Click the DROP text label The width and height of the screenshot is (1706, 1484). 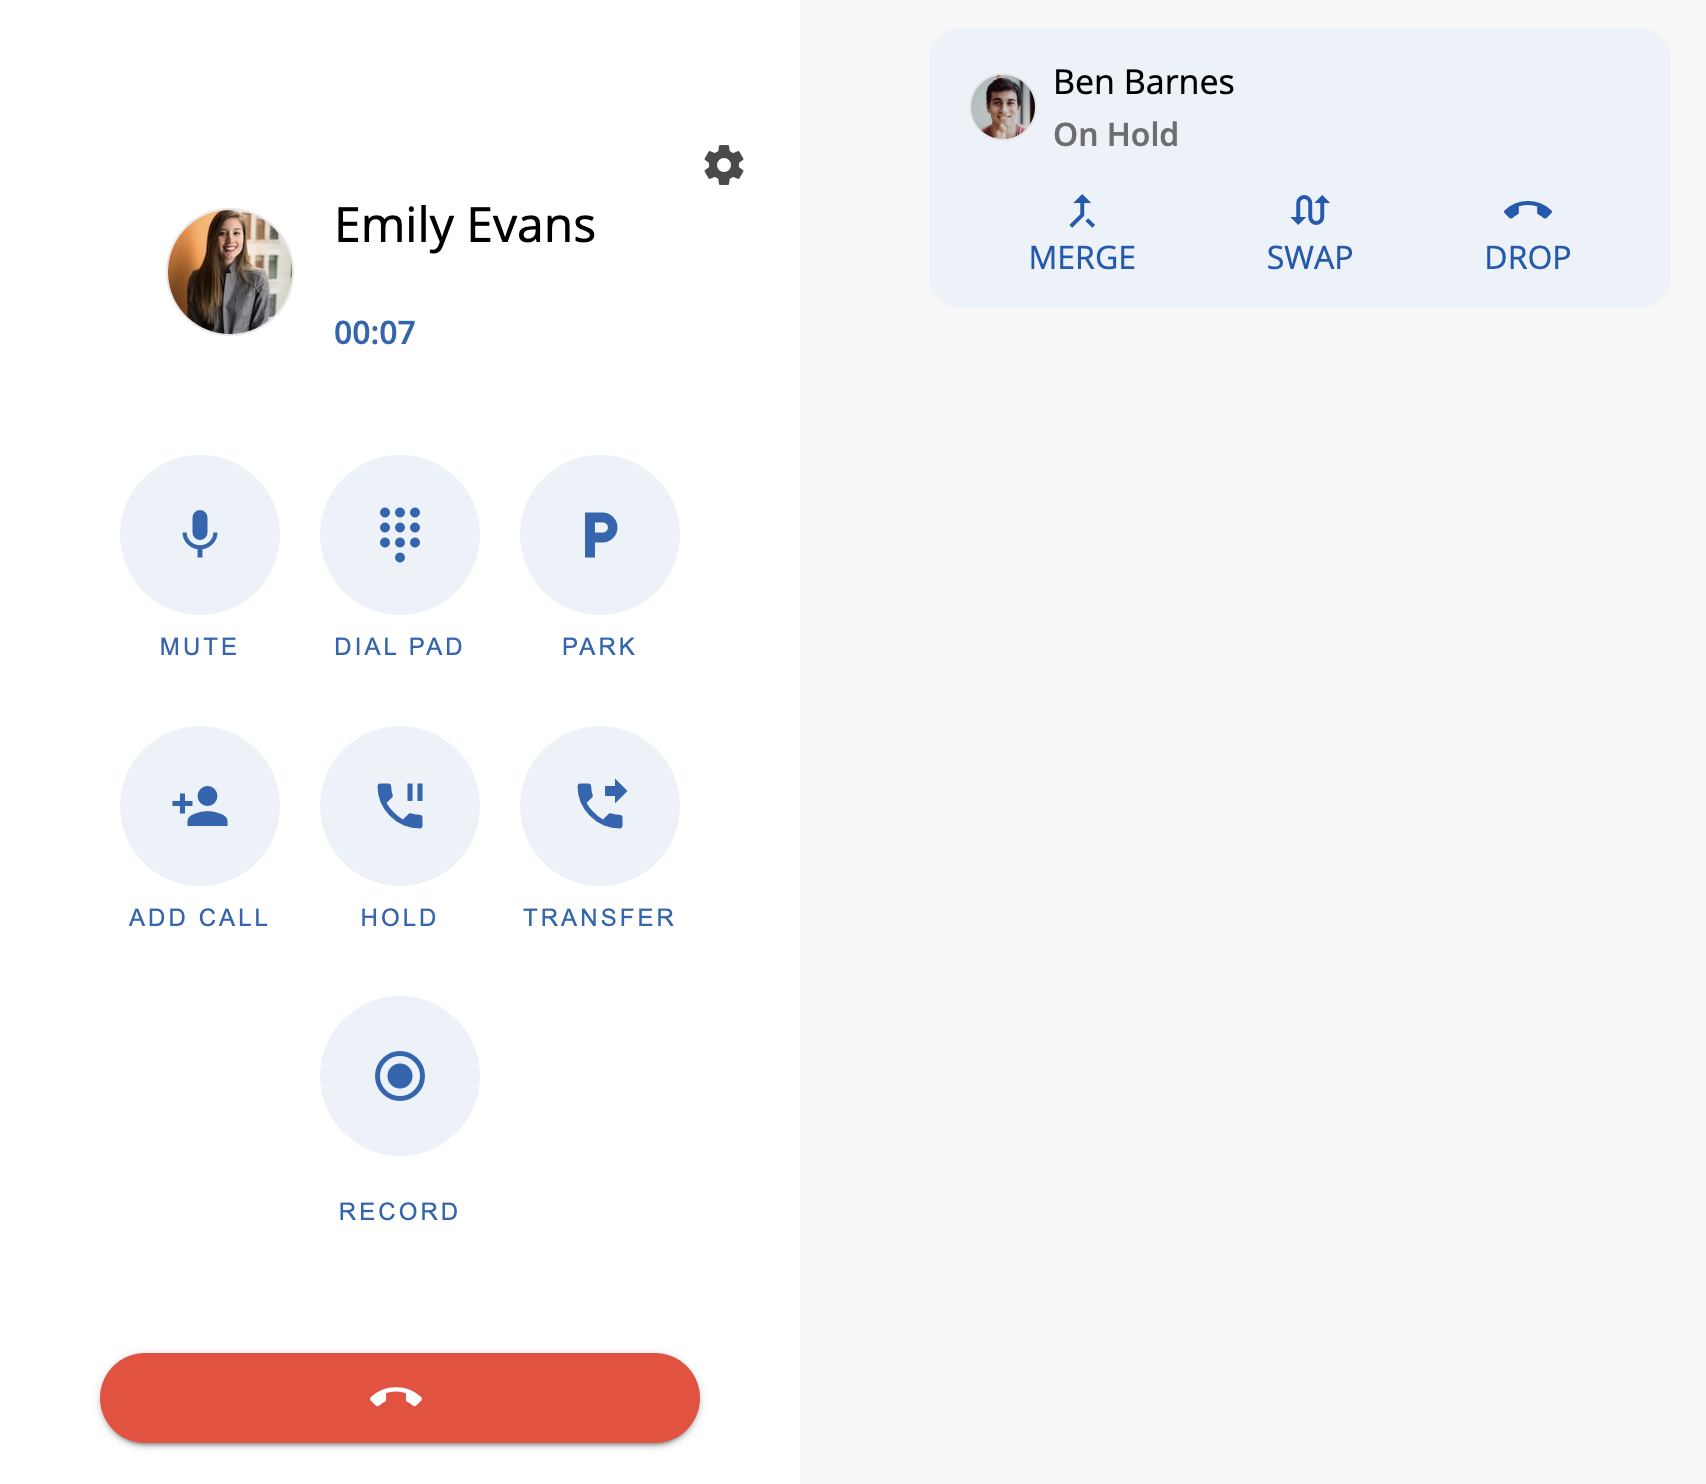(1528, 258)
